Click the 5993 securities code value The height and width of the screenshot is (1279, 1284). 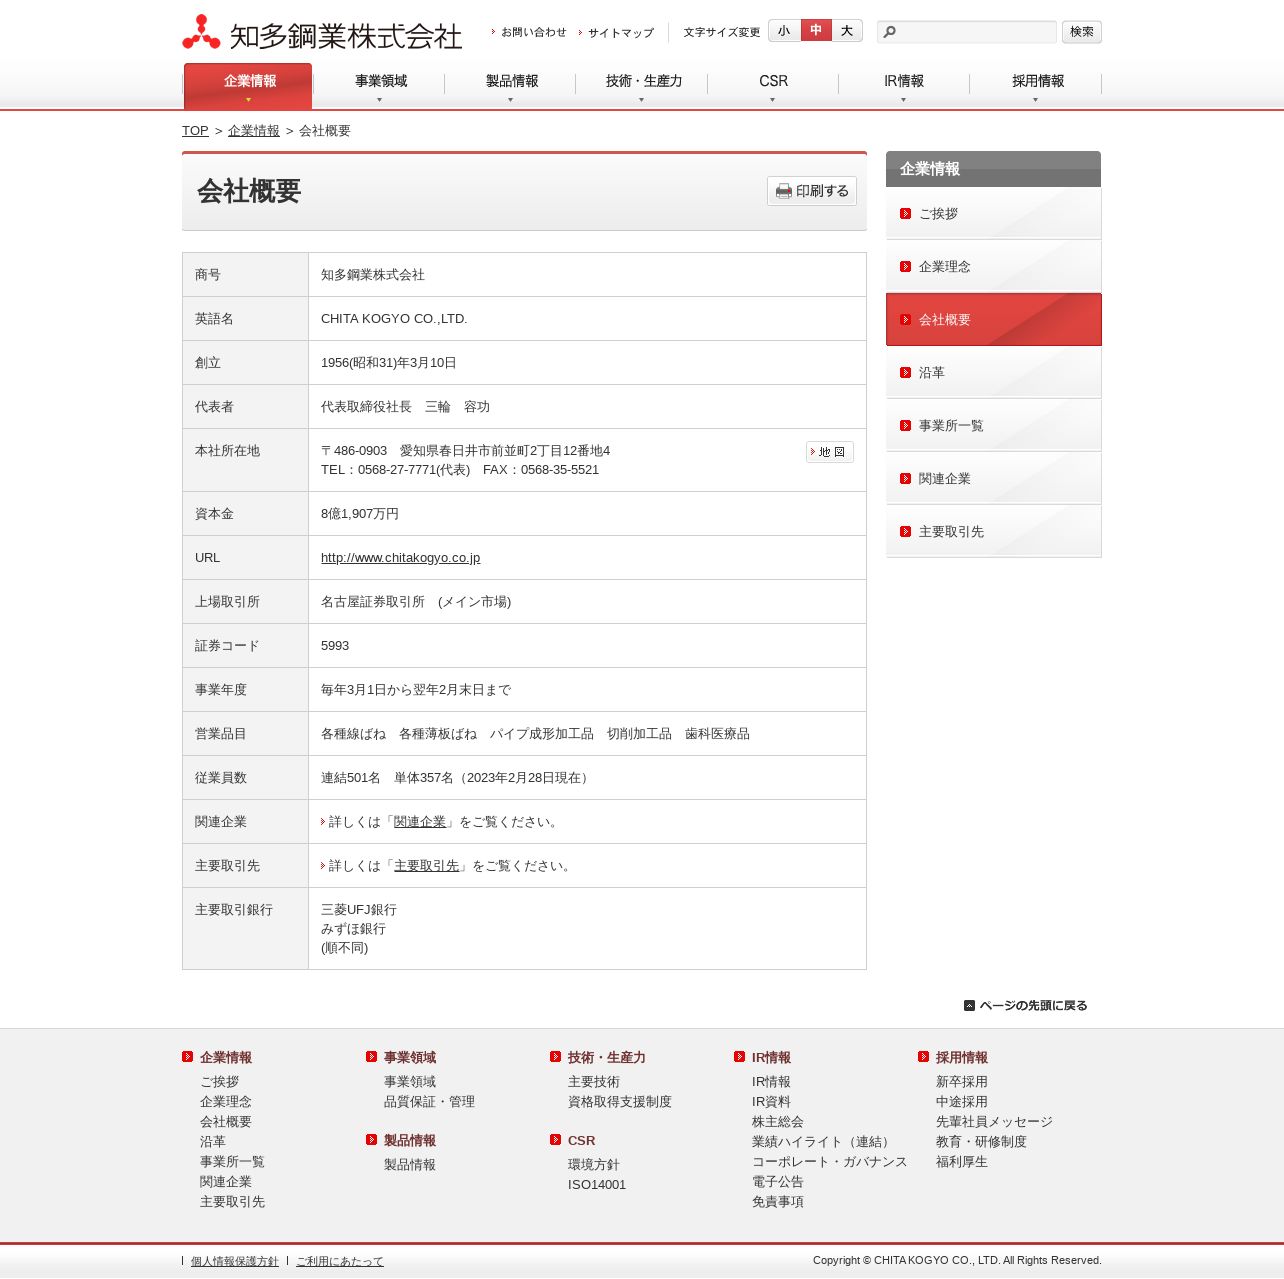coord(335,646)
